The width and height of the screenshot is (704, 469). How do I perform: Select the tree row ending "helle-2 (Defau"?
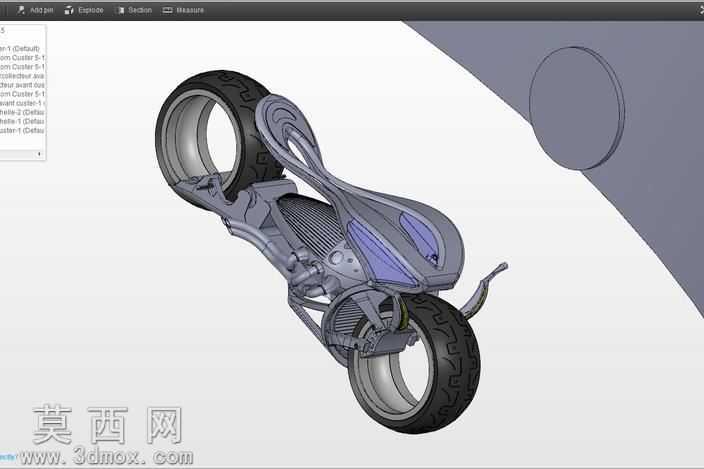tap(22, 112)
